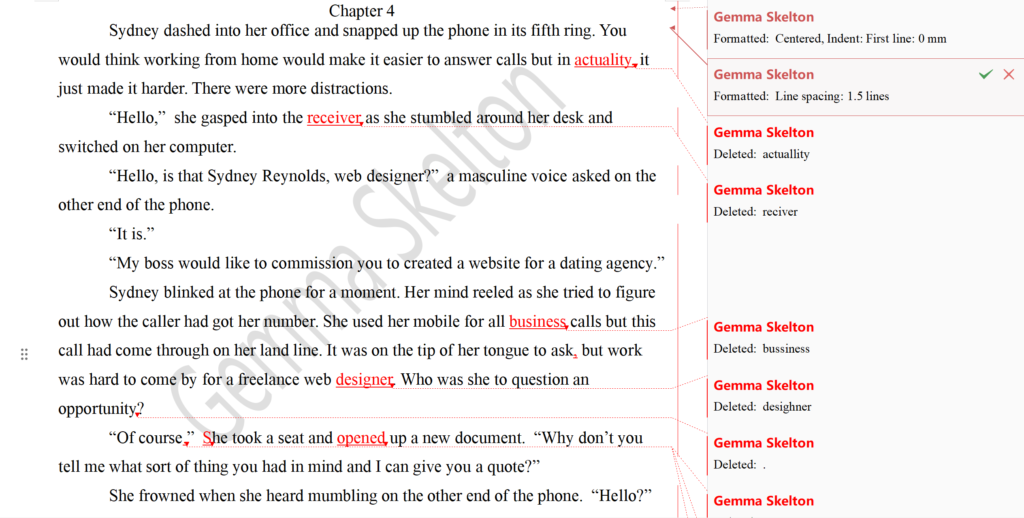The width and height of the screenshot is (1024, 518).
Task: Click the paragraph drag handle dots icon
Action: pyautogui.click(x=24, y=354)
